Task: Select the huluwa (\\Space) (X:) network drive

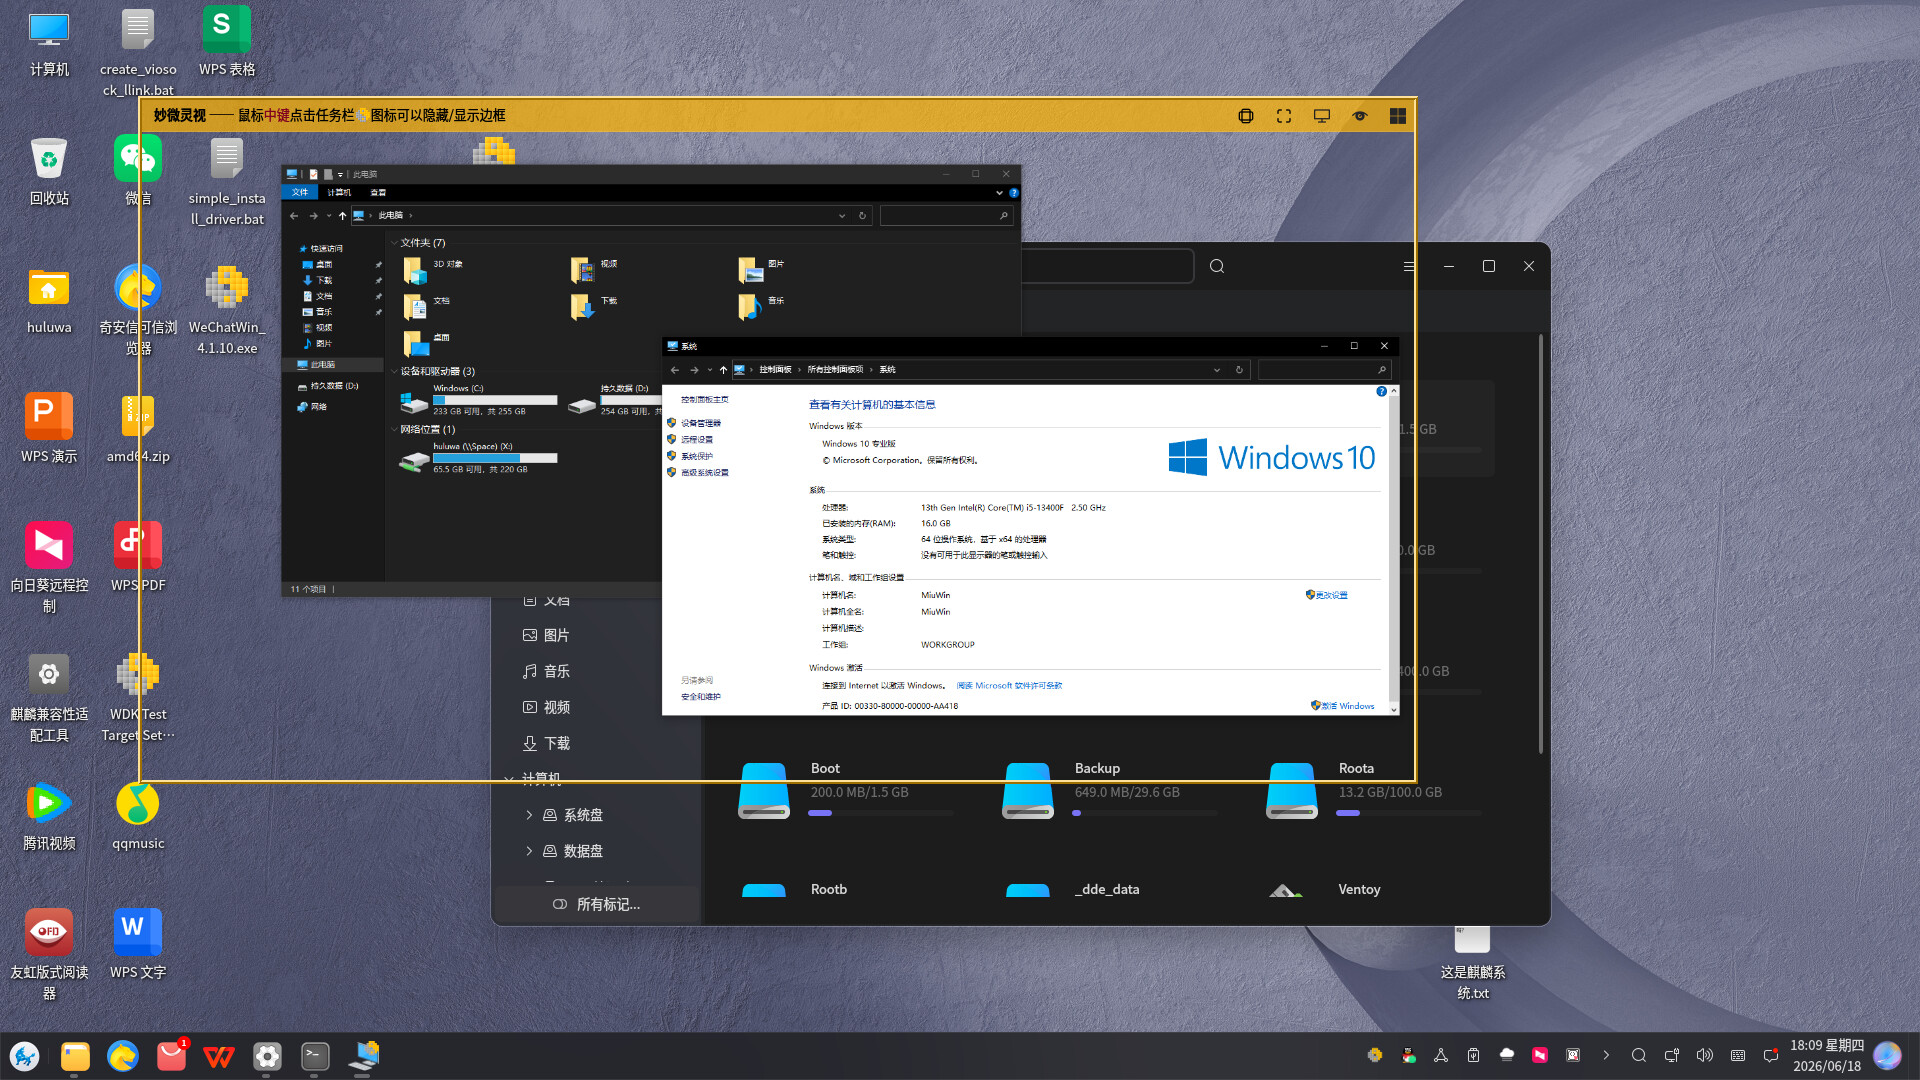Action: tap(479, 458)
